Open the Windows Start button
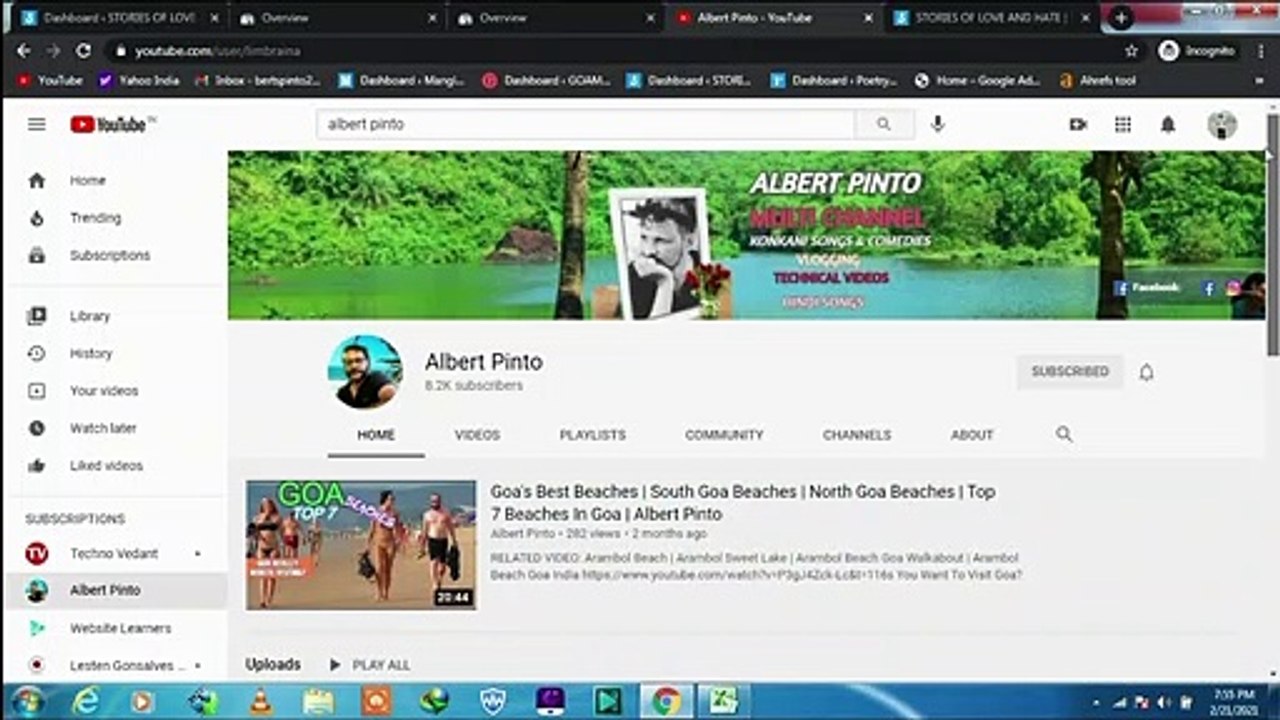 pos(27,701)
